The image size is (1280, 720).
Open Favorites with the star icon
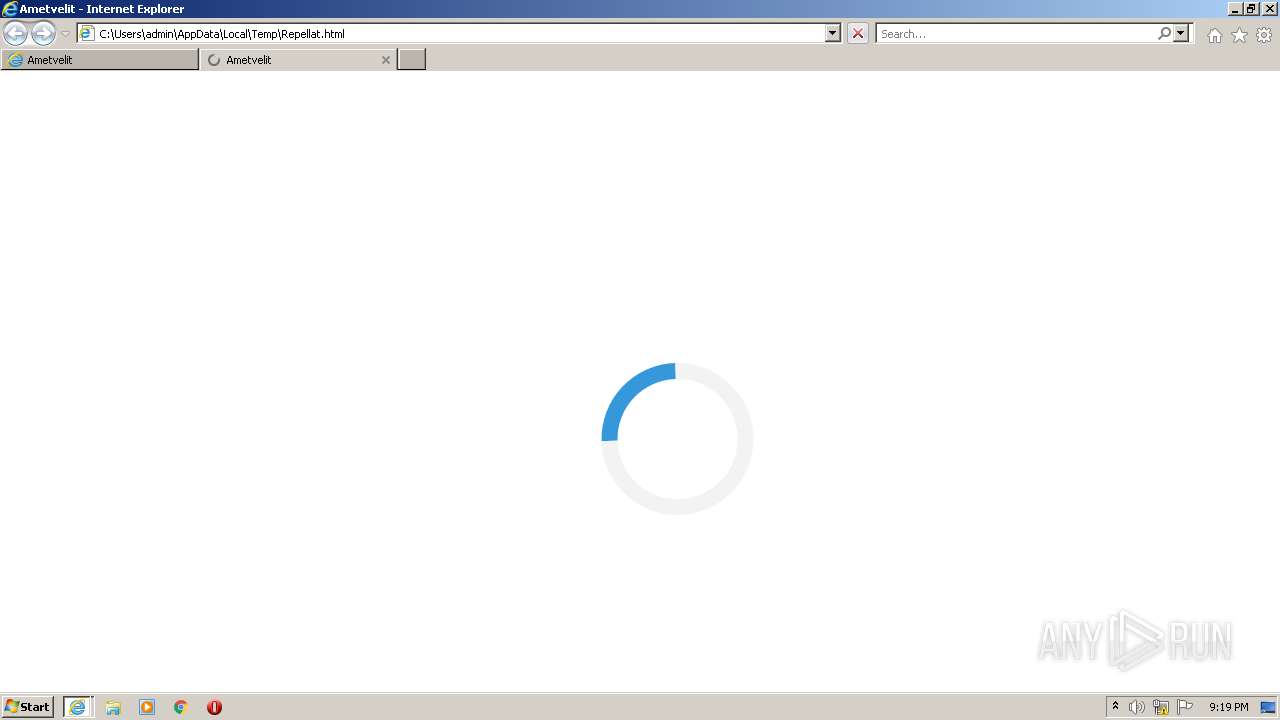coord(1239,35)
